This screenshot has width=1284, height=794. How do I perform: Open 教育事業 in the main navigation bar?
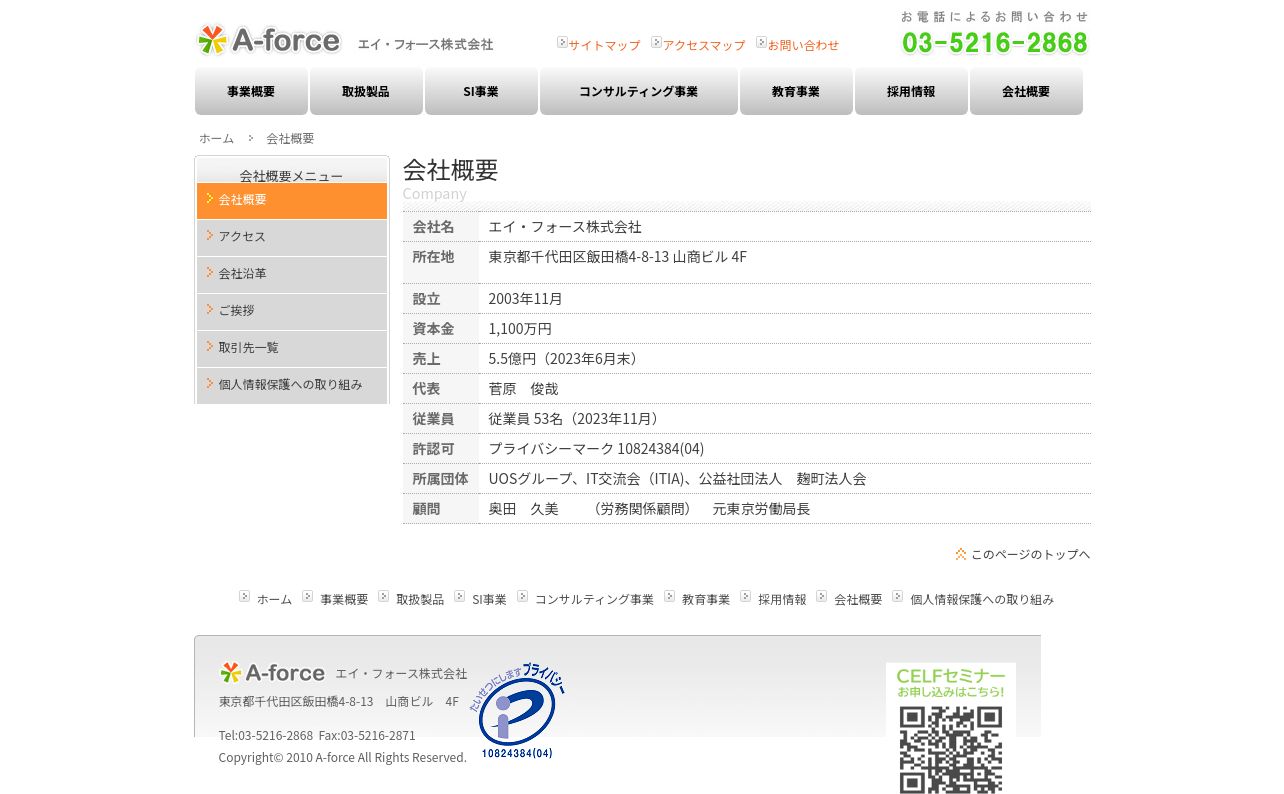click(796, 91)
